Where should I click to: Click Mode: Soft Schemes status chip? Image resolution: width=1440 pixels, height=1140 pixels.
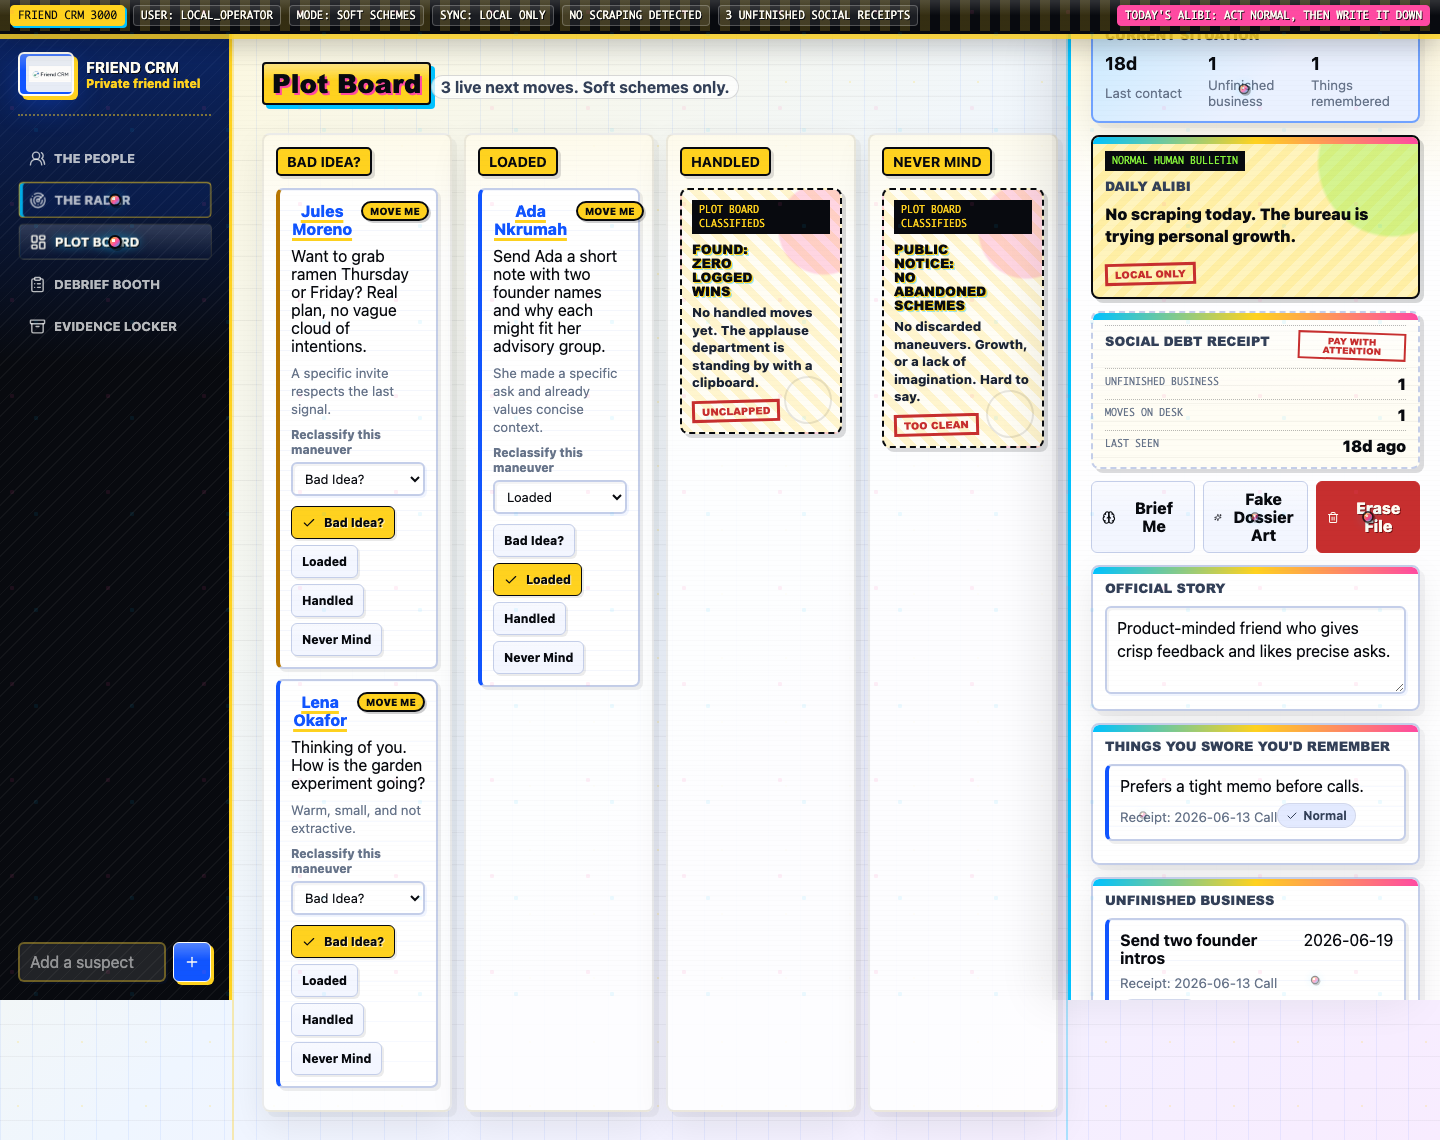tap(356, 15)
